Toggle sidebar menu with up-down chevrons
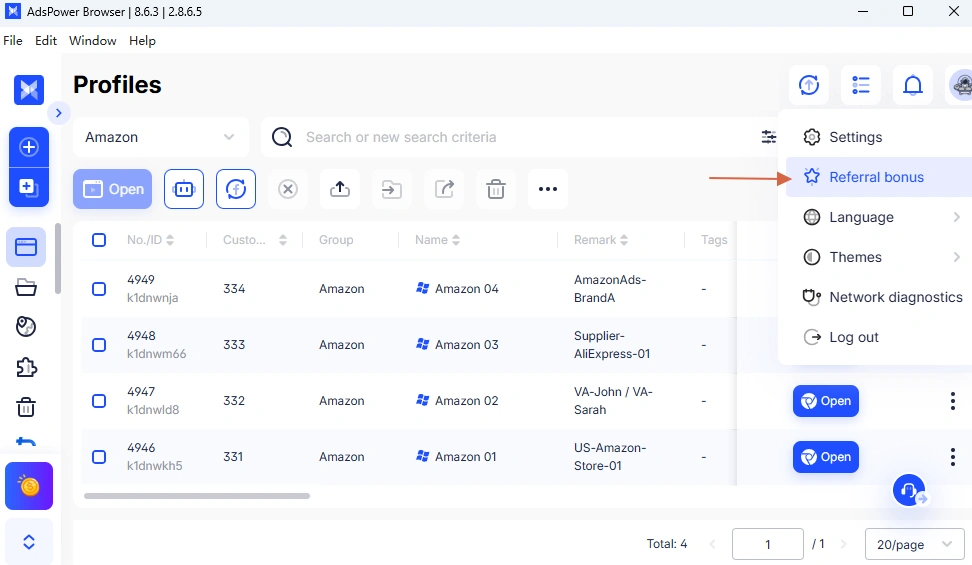 29,542
